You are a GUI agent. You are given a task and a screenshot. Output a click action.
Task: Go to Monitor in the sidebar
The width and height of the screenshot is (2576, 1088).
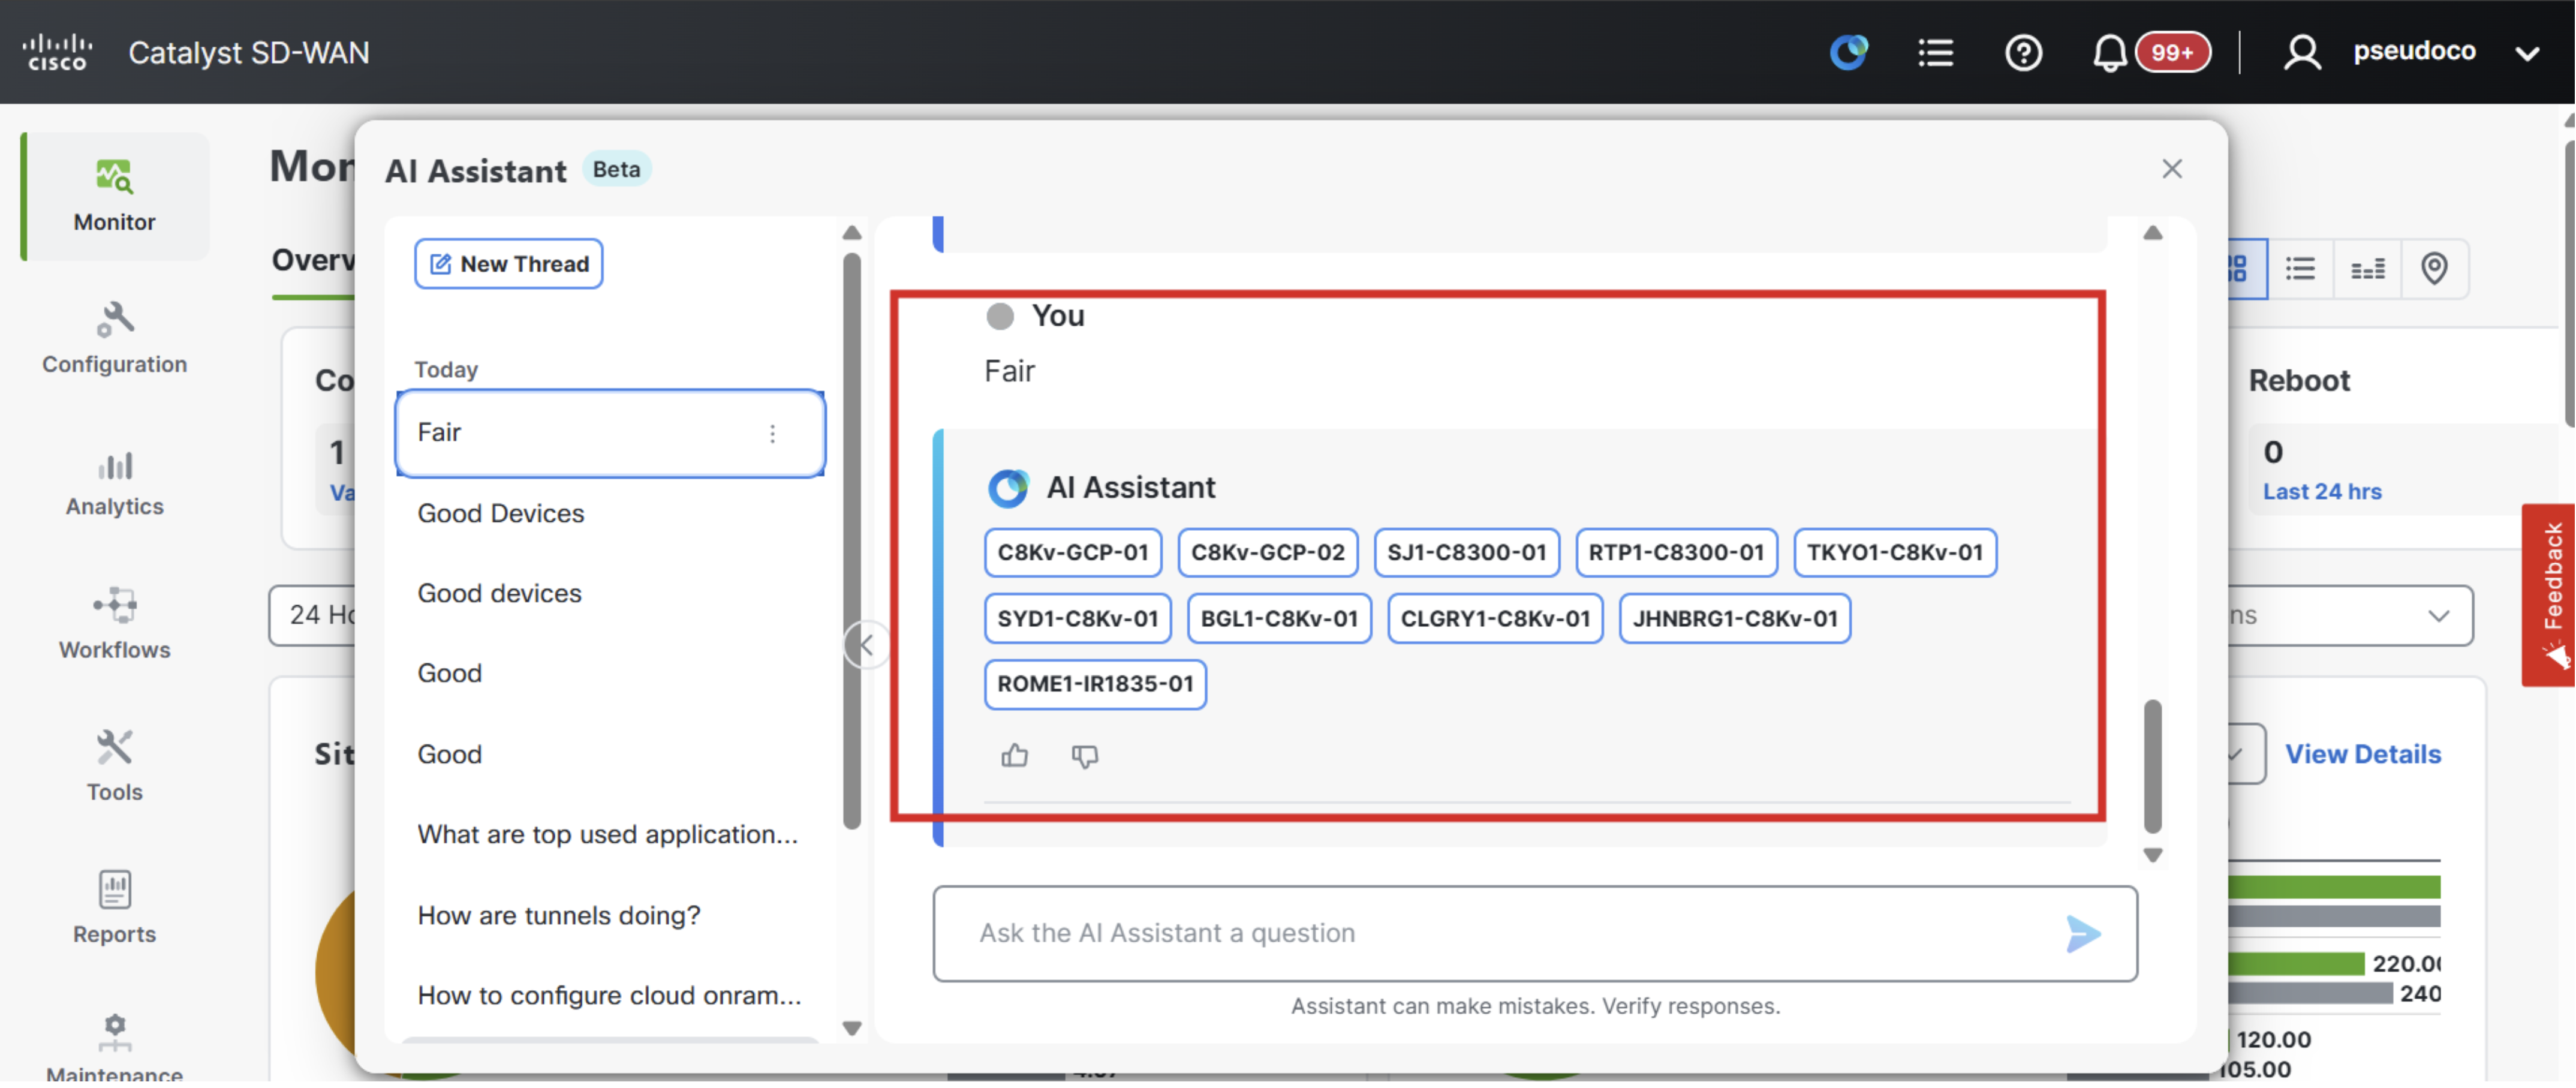(x=114, y=196)
